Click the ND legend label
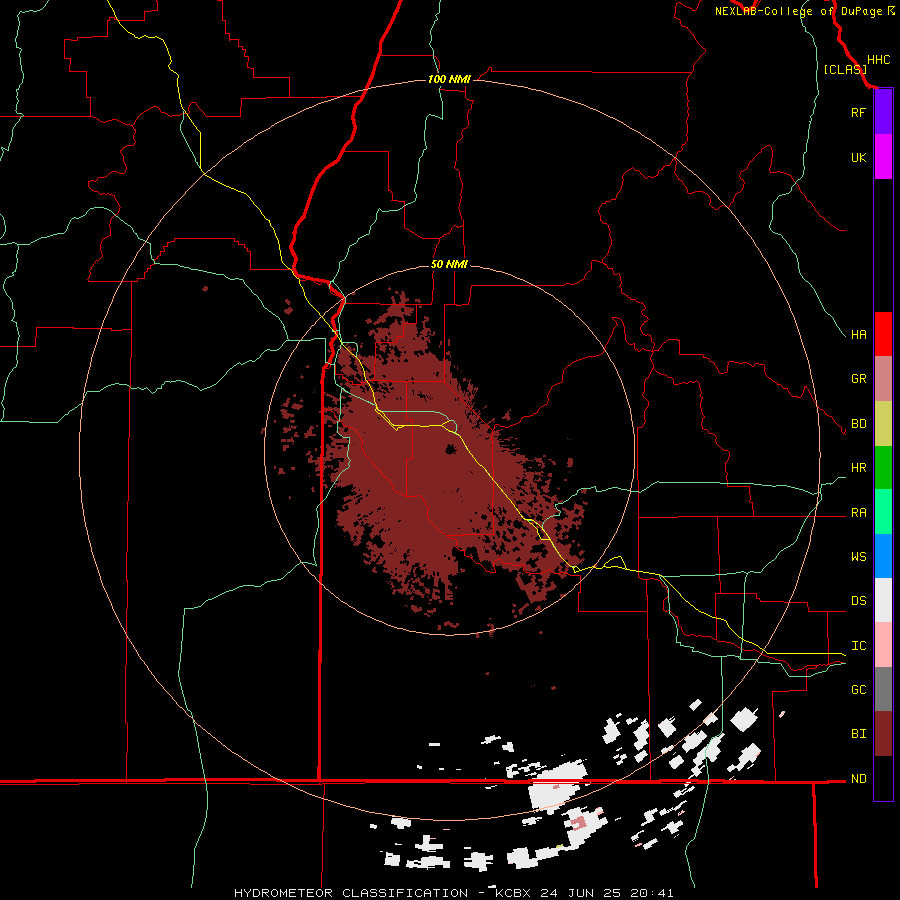This screenshot has height=900, width=900. (858, 779)
